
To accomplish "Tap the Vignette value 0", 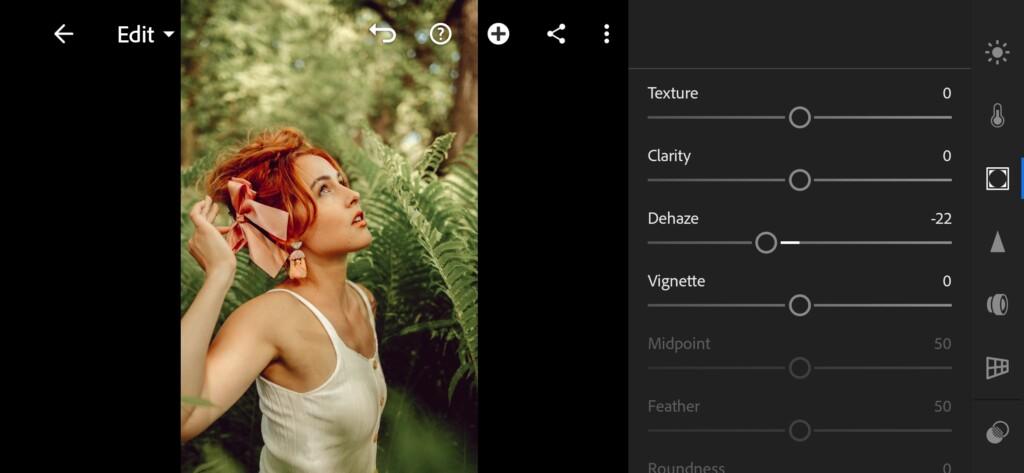I will click(947, 282).
